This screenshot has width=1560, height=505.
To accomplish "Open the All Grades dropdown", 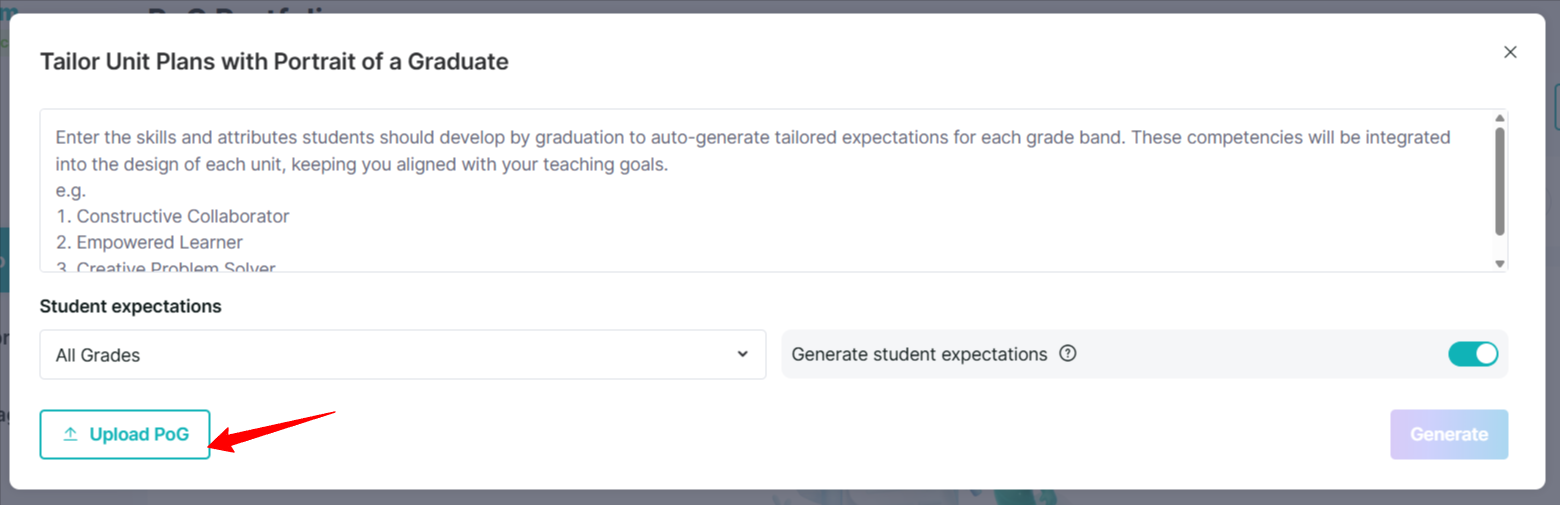I will 403,355.
